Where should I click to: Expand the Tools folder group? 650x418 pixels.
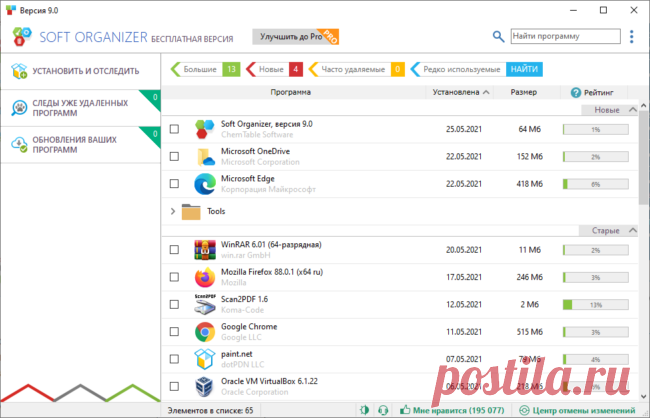click(x=173, y=211)
